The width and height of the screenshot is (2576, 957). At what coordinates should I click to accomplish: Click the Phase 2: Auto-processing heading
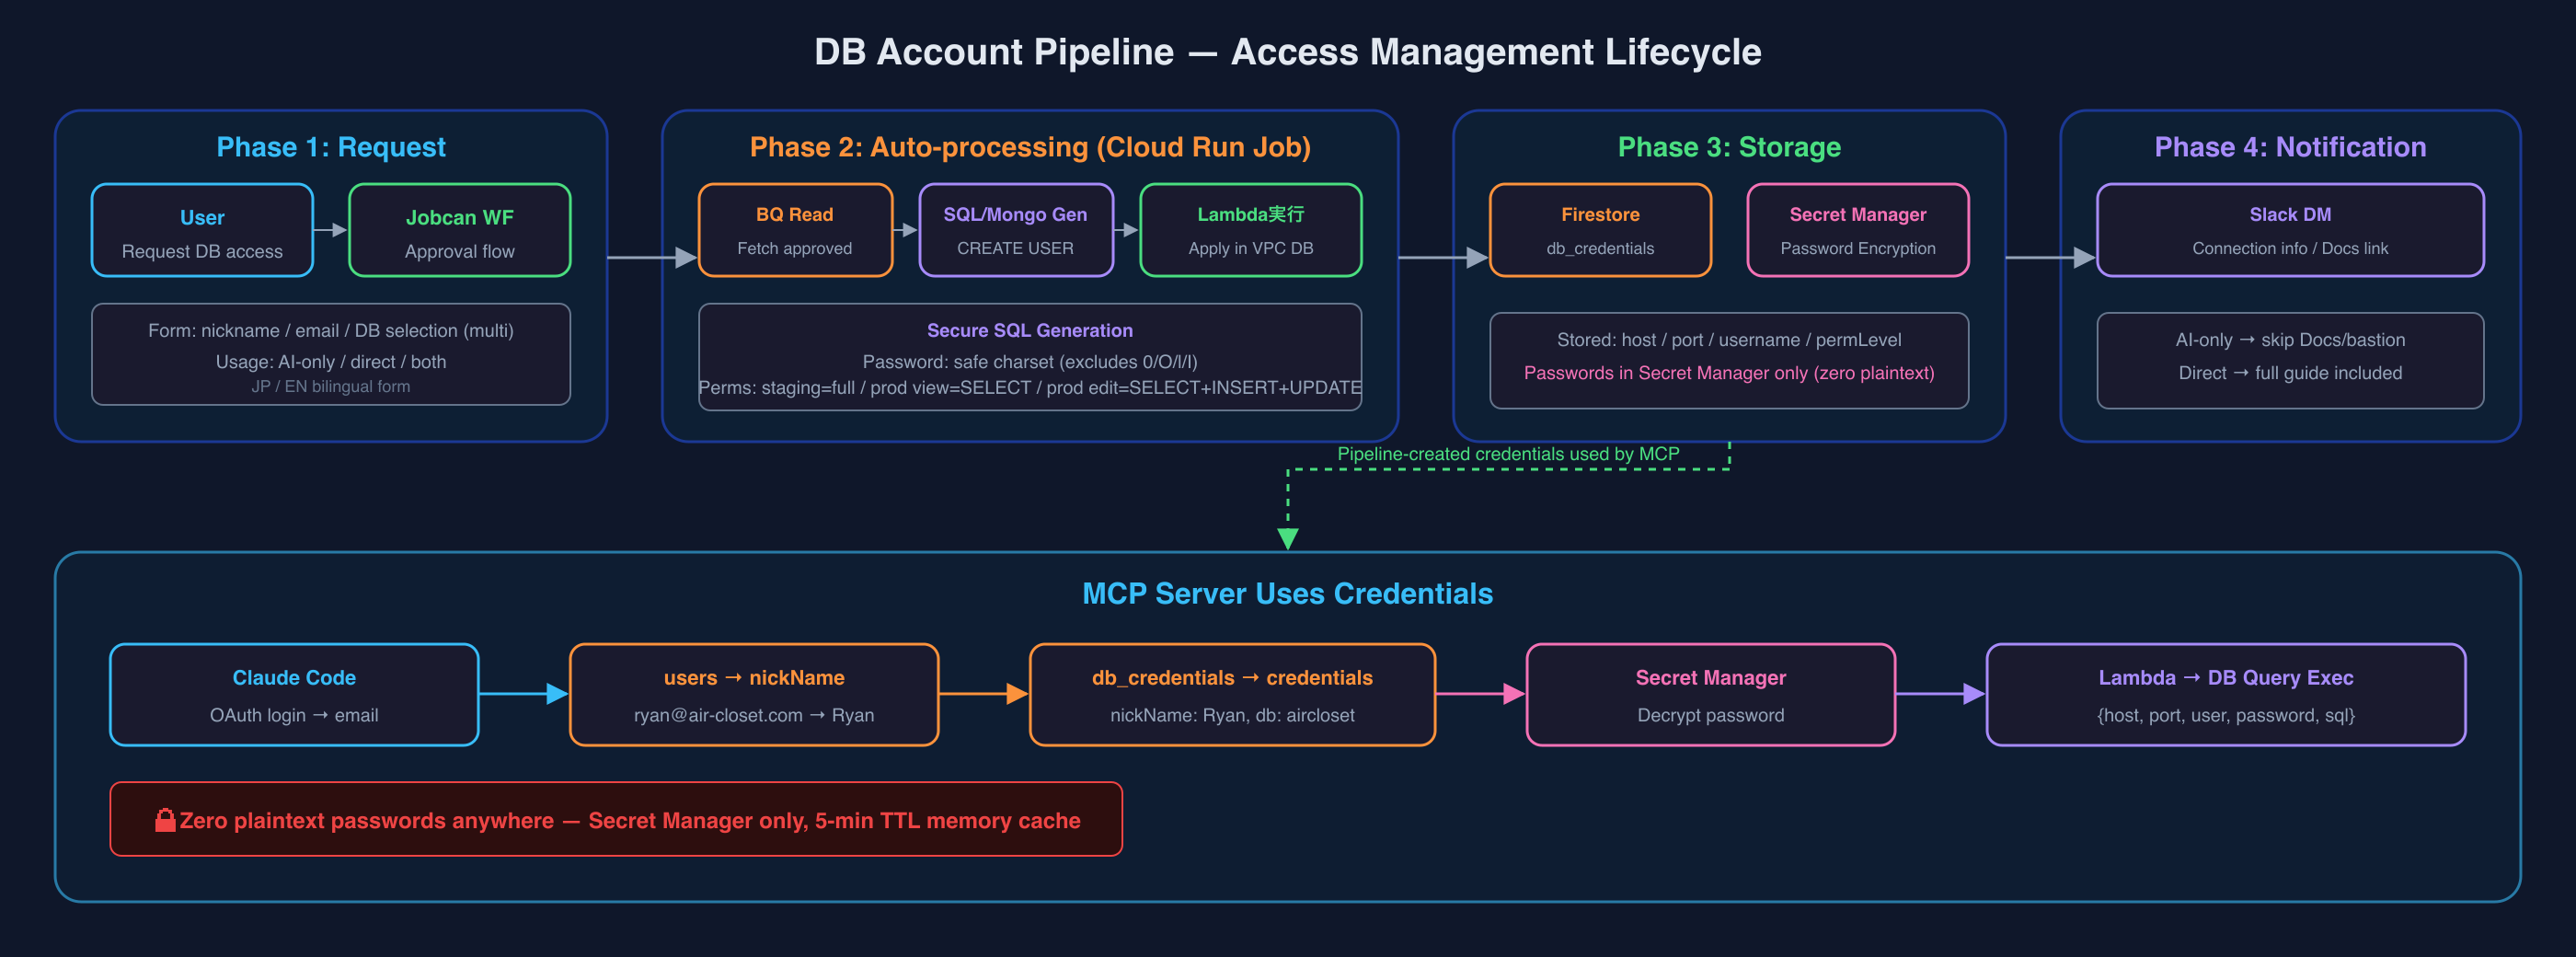pos(1030,147)
